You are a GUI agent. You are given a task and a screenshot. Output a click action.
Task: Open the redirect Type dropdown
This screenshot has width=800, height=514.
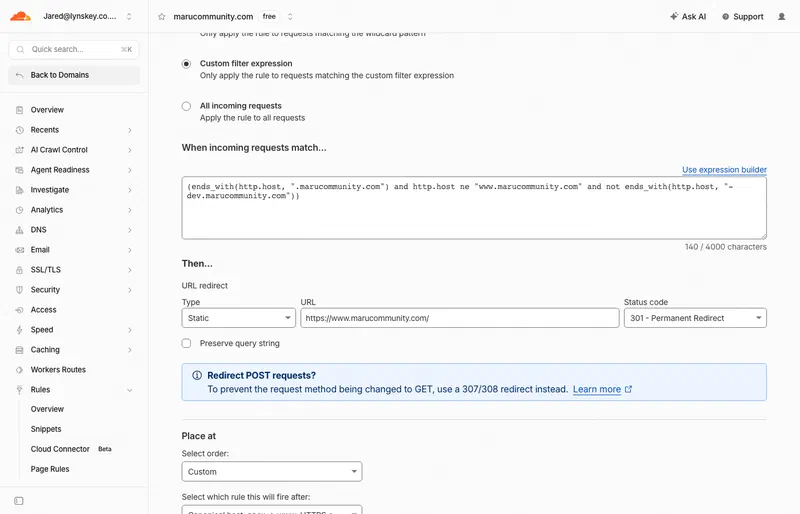pyautogui.click(x=238, y=318)
